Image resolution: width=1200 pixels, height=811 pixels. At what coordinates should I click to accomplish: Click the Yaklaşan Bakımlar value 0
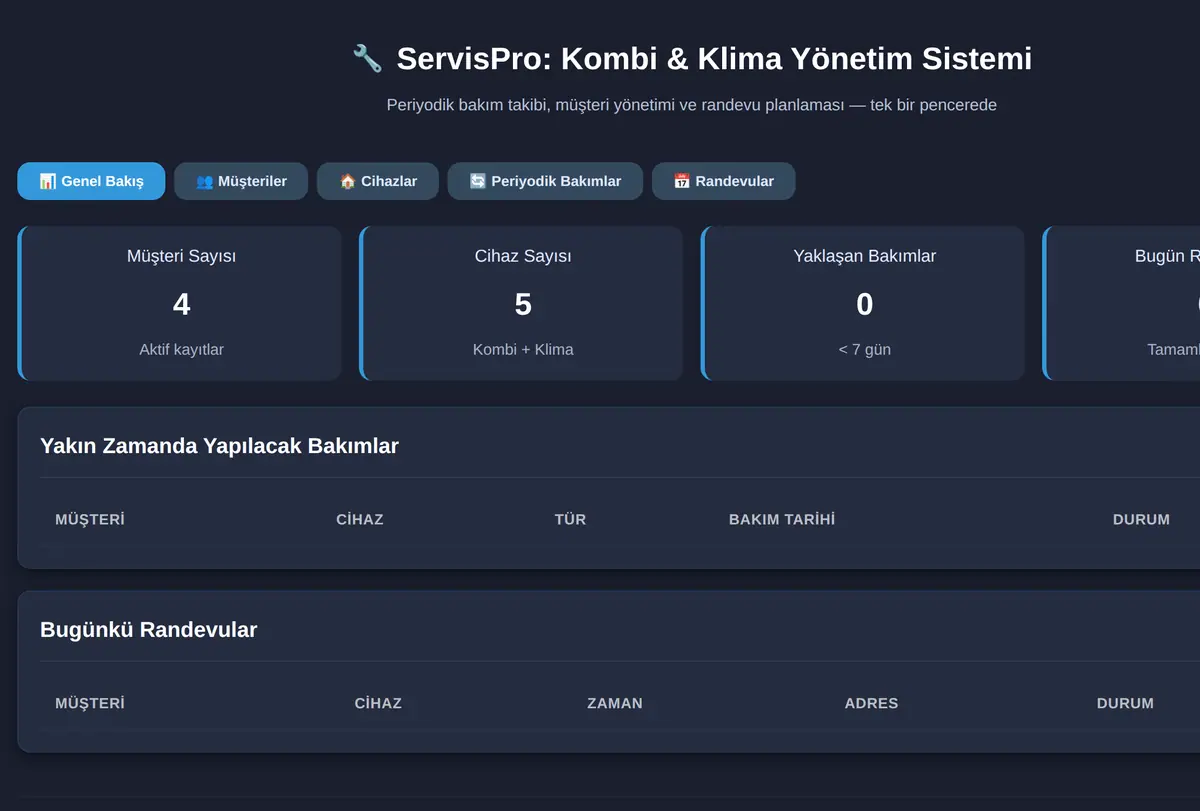865,304
